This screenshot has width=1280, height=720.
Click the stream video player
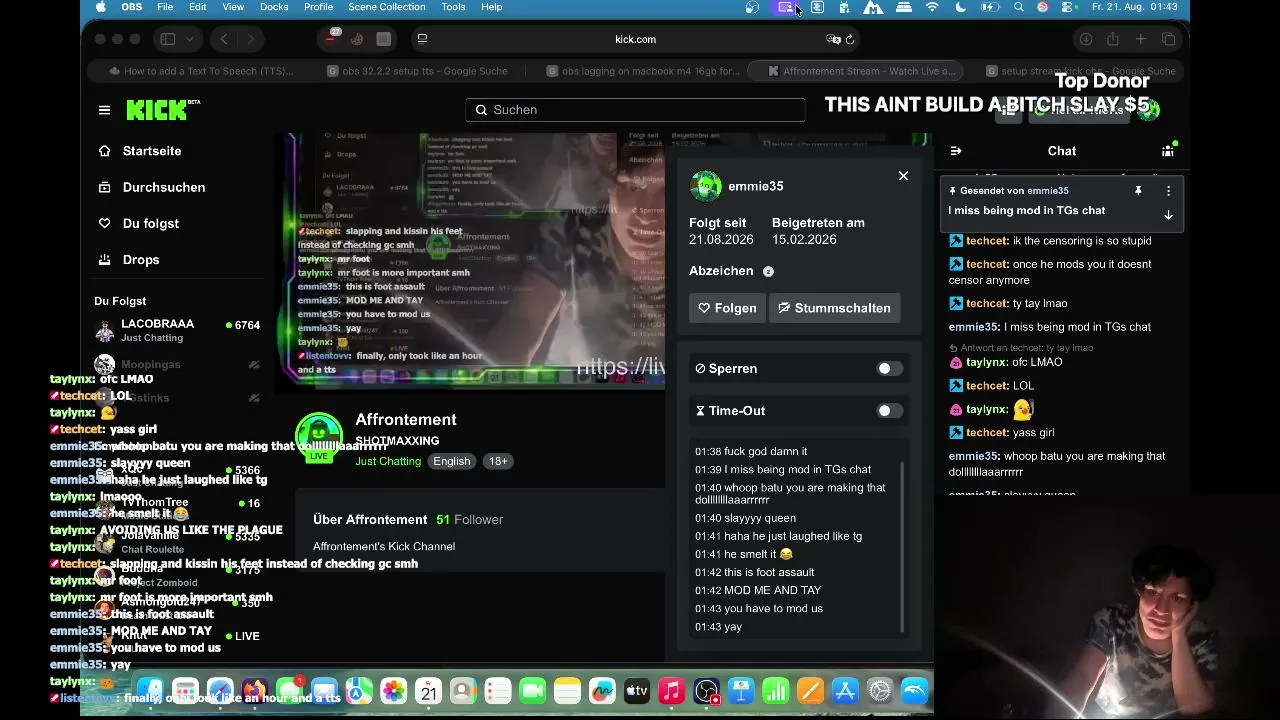pos(470,260)
